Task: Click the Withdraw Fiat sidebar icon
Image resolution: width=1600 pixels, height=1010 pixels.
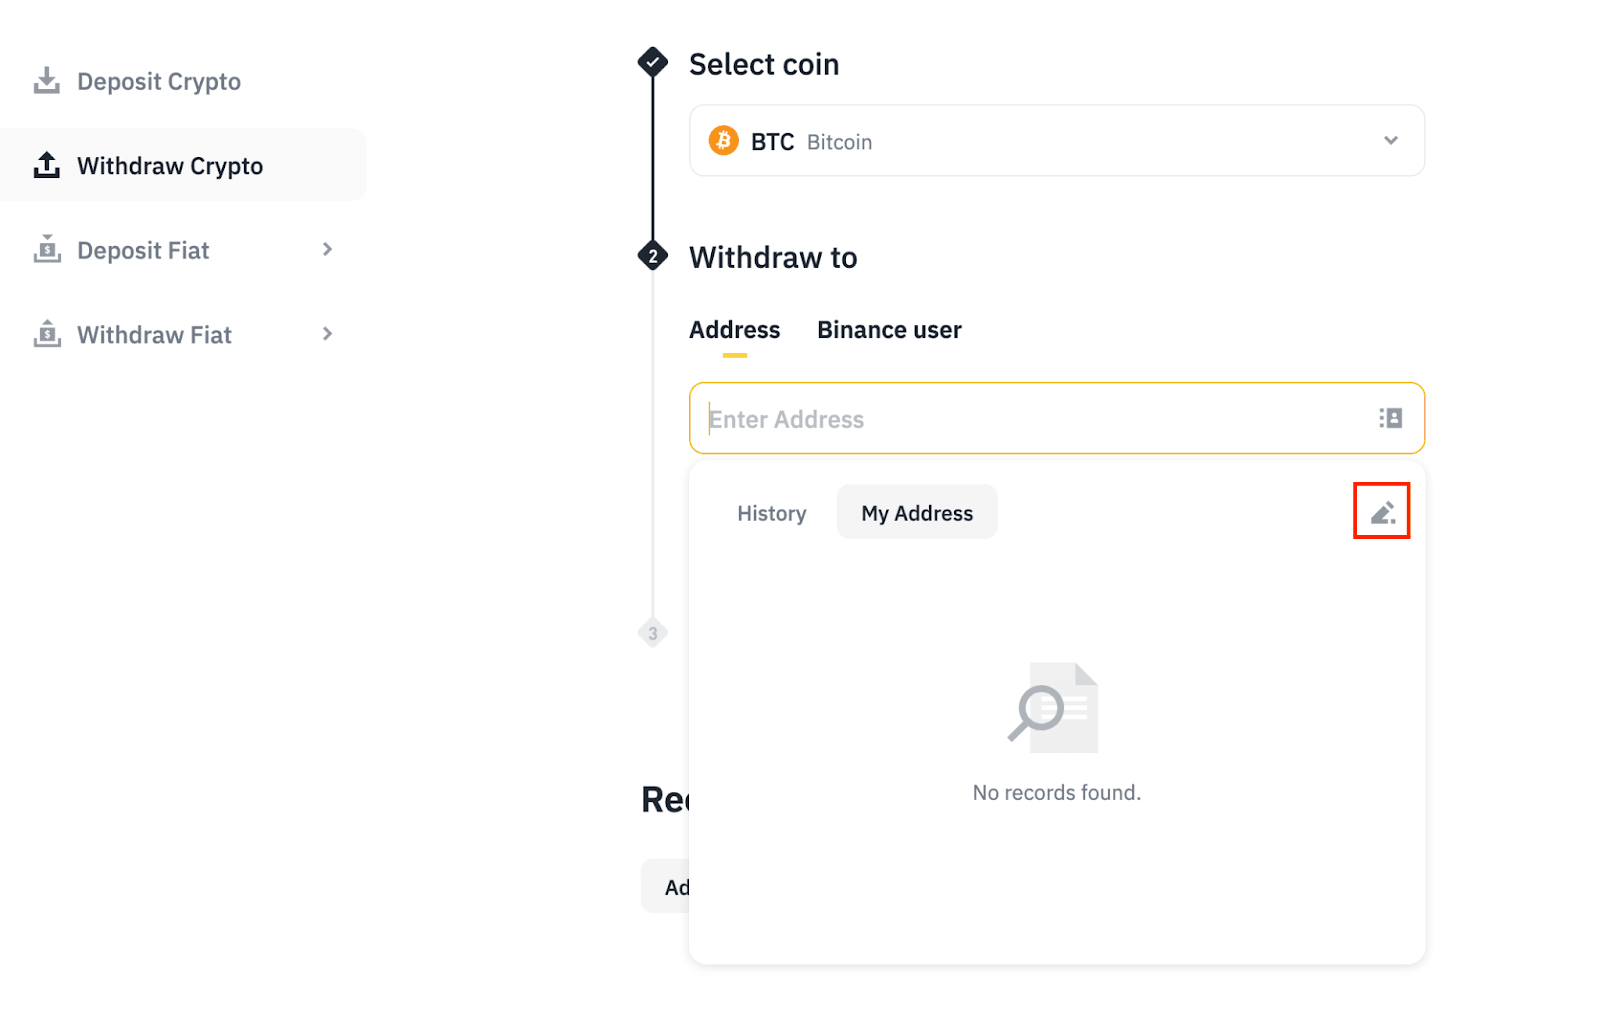Action: click(x=46, y=334)
